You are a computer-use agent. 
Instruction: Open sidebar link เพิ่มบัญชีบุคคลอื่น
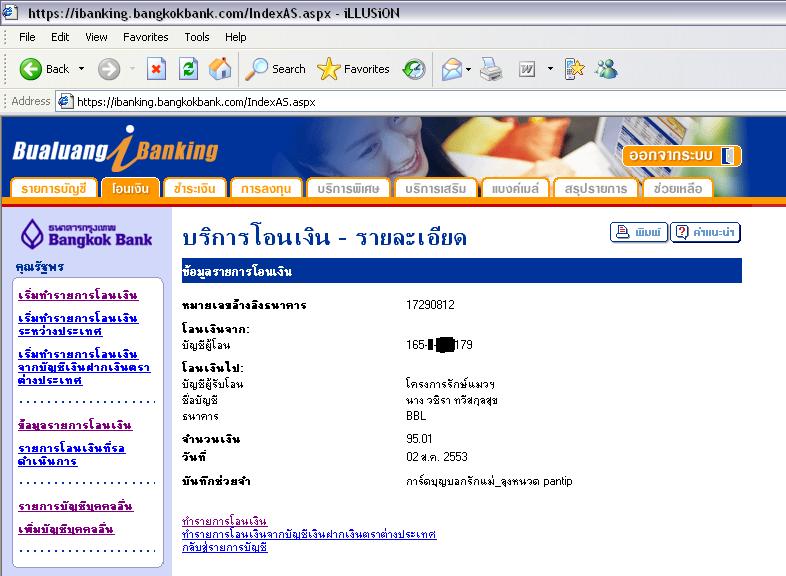66,529
